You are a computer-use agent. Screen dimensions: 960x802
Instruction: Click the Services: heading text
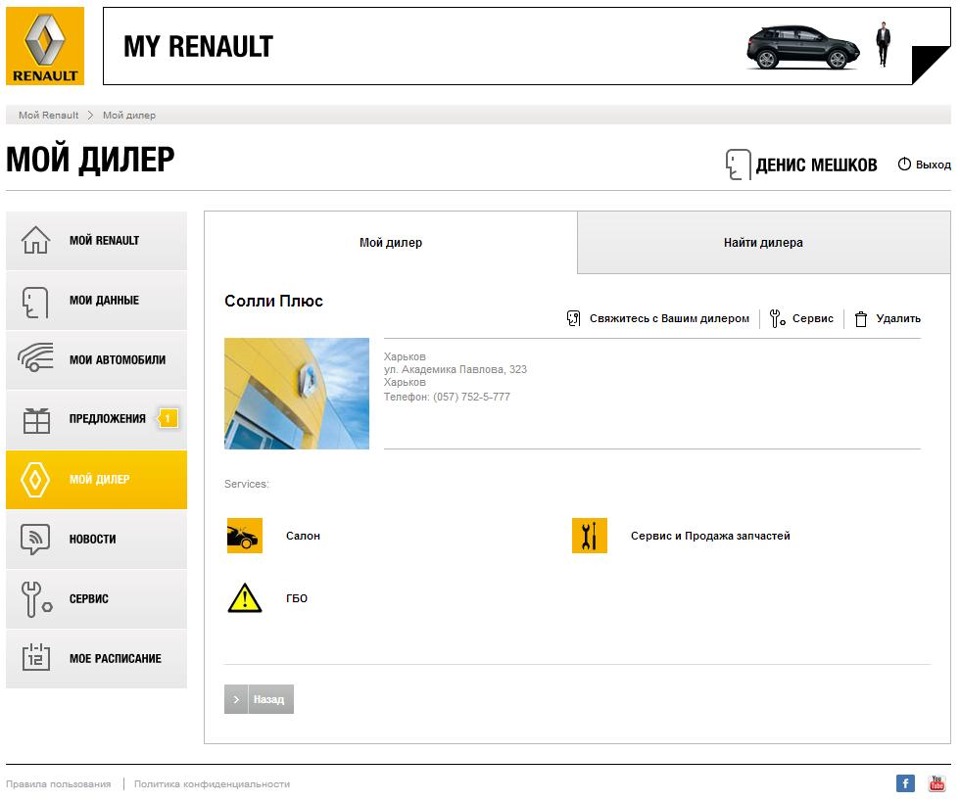click(246, 484)
